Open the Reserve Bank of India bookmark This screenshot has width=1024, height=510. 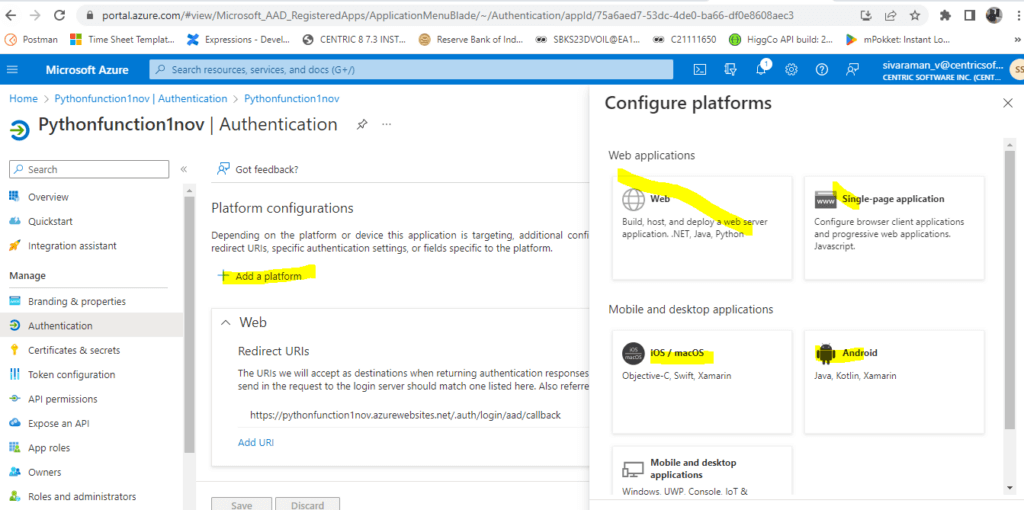coord(471,39)
